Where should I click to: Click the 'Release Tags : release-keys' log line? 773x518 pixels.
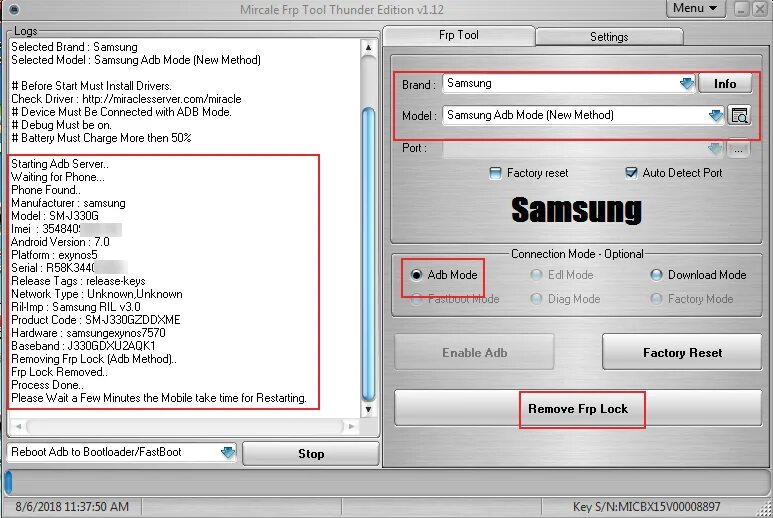tap(78, 281)
